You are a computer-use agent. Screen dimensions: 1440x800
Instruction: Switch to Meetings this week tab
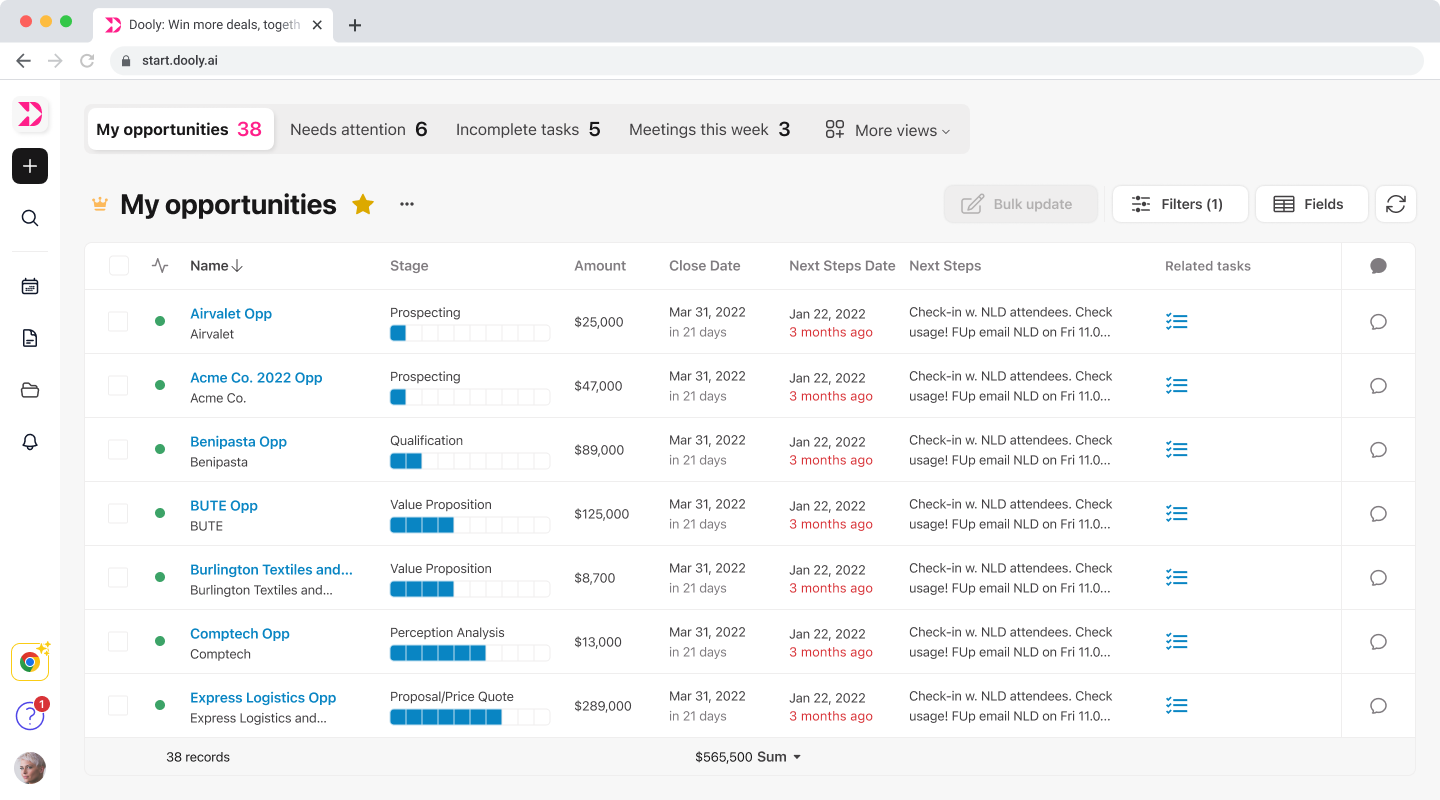[710, 129]
